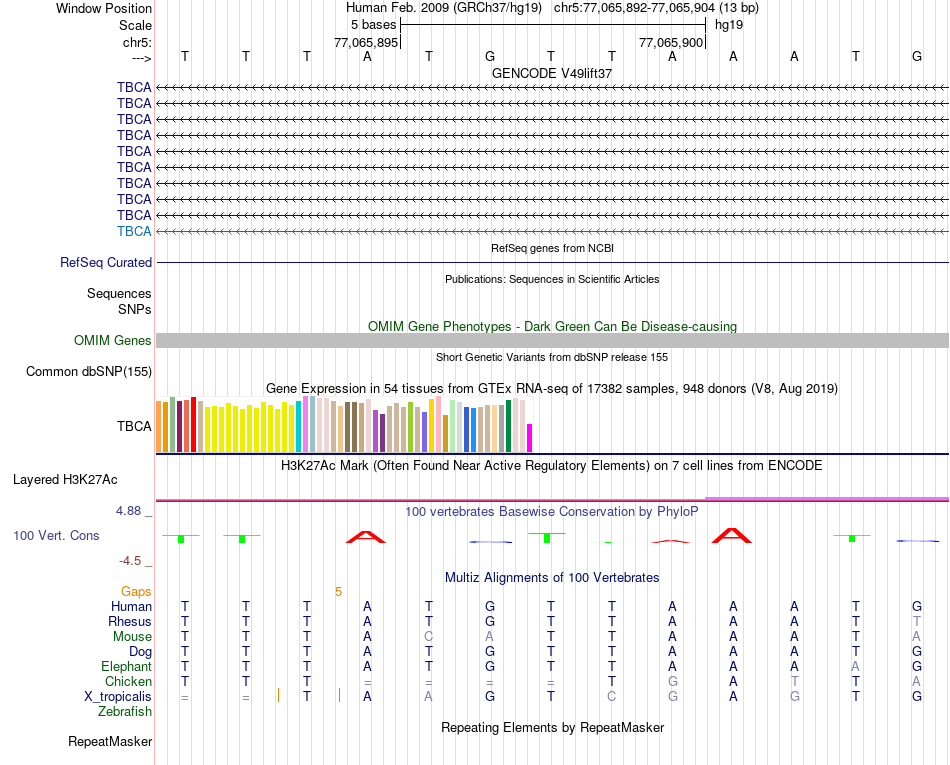Select the "Chicken" species row label
Screen dimensions: 950x765
click(x=128, y=682)
